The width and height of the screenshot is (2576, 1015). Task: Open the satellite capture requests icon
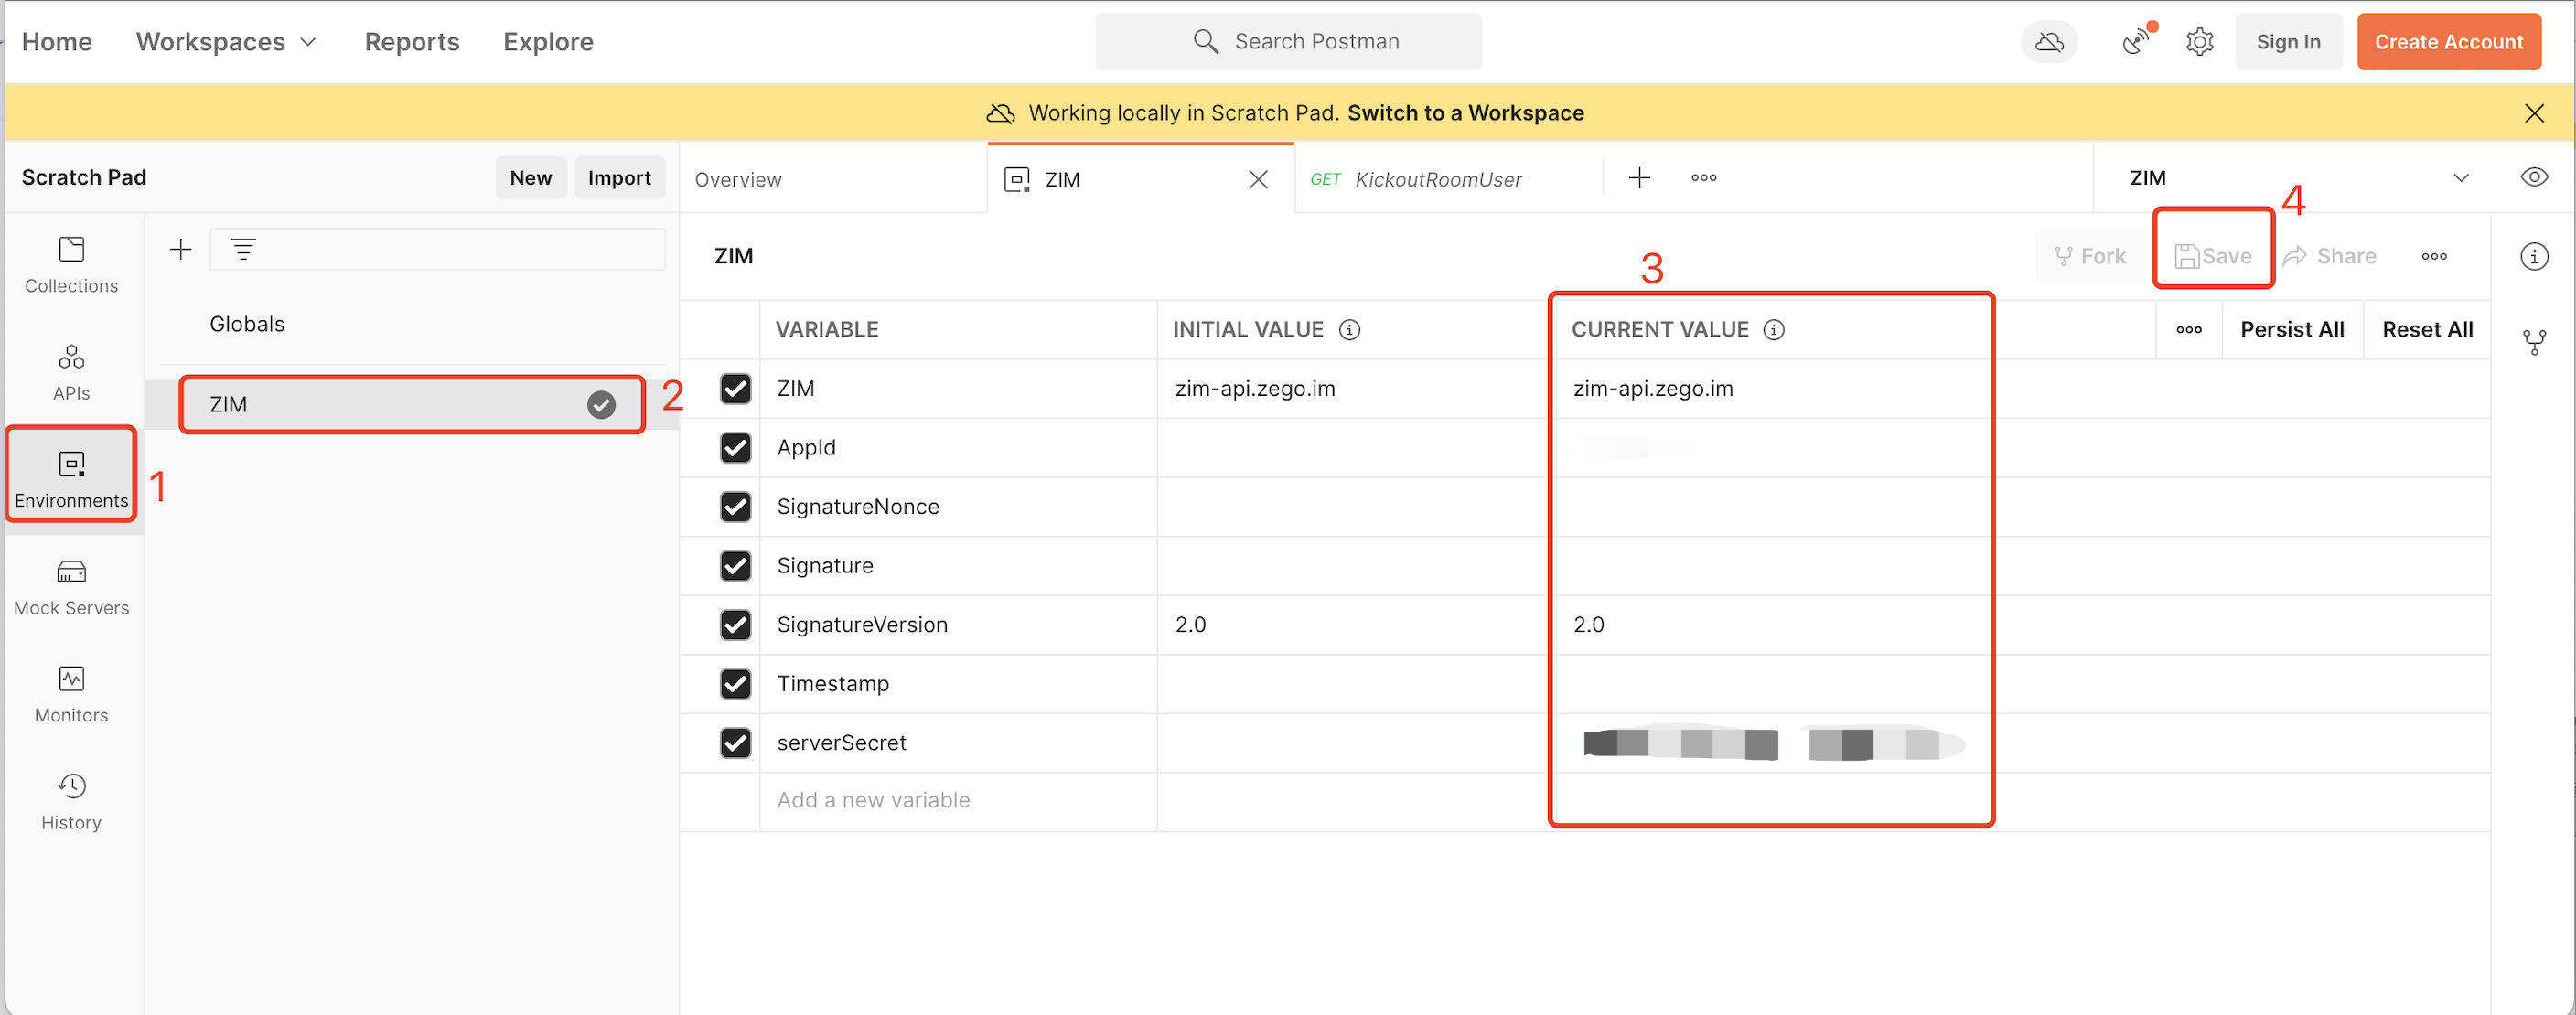[x=2136, y=41]
